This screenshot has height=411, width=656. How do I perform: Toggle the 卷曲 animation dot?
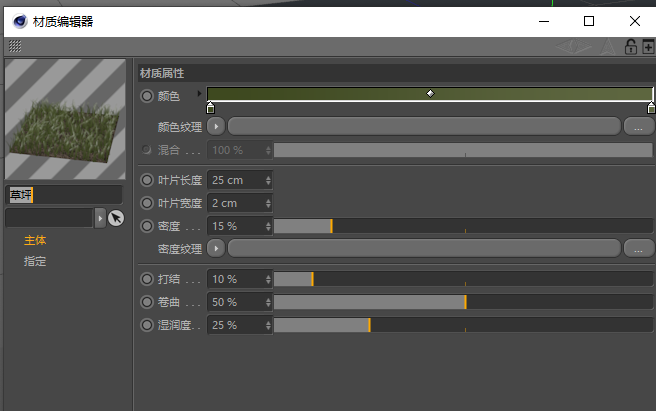(x=146, y=302)
